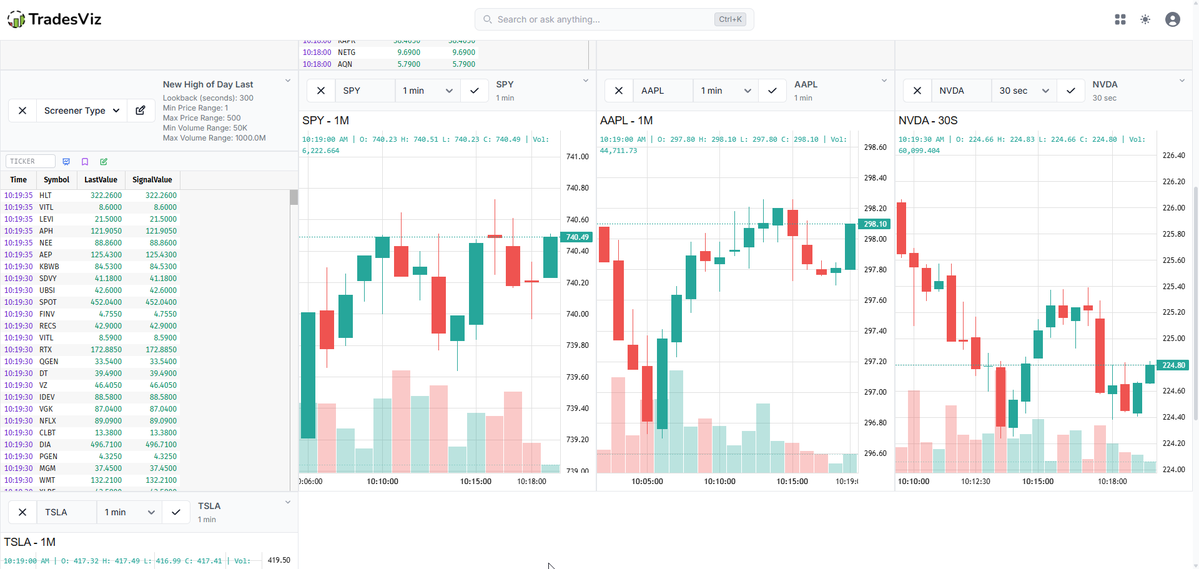
Task: Open TSLA chart 1 min timeframe dropdown
Action: click(129, 512)
